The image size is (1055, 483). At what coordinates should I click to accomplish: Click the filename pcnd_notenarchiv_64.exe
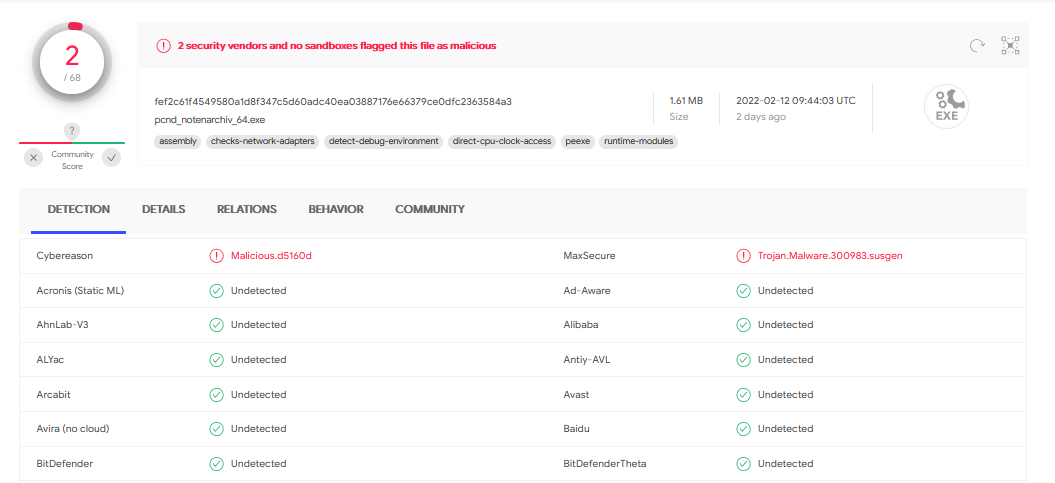tap(209, 120)
